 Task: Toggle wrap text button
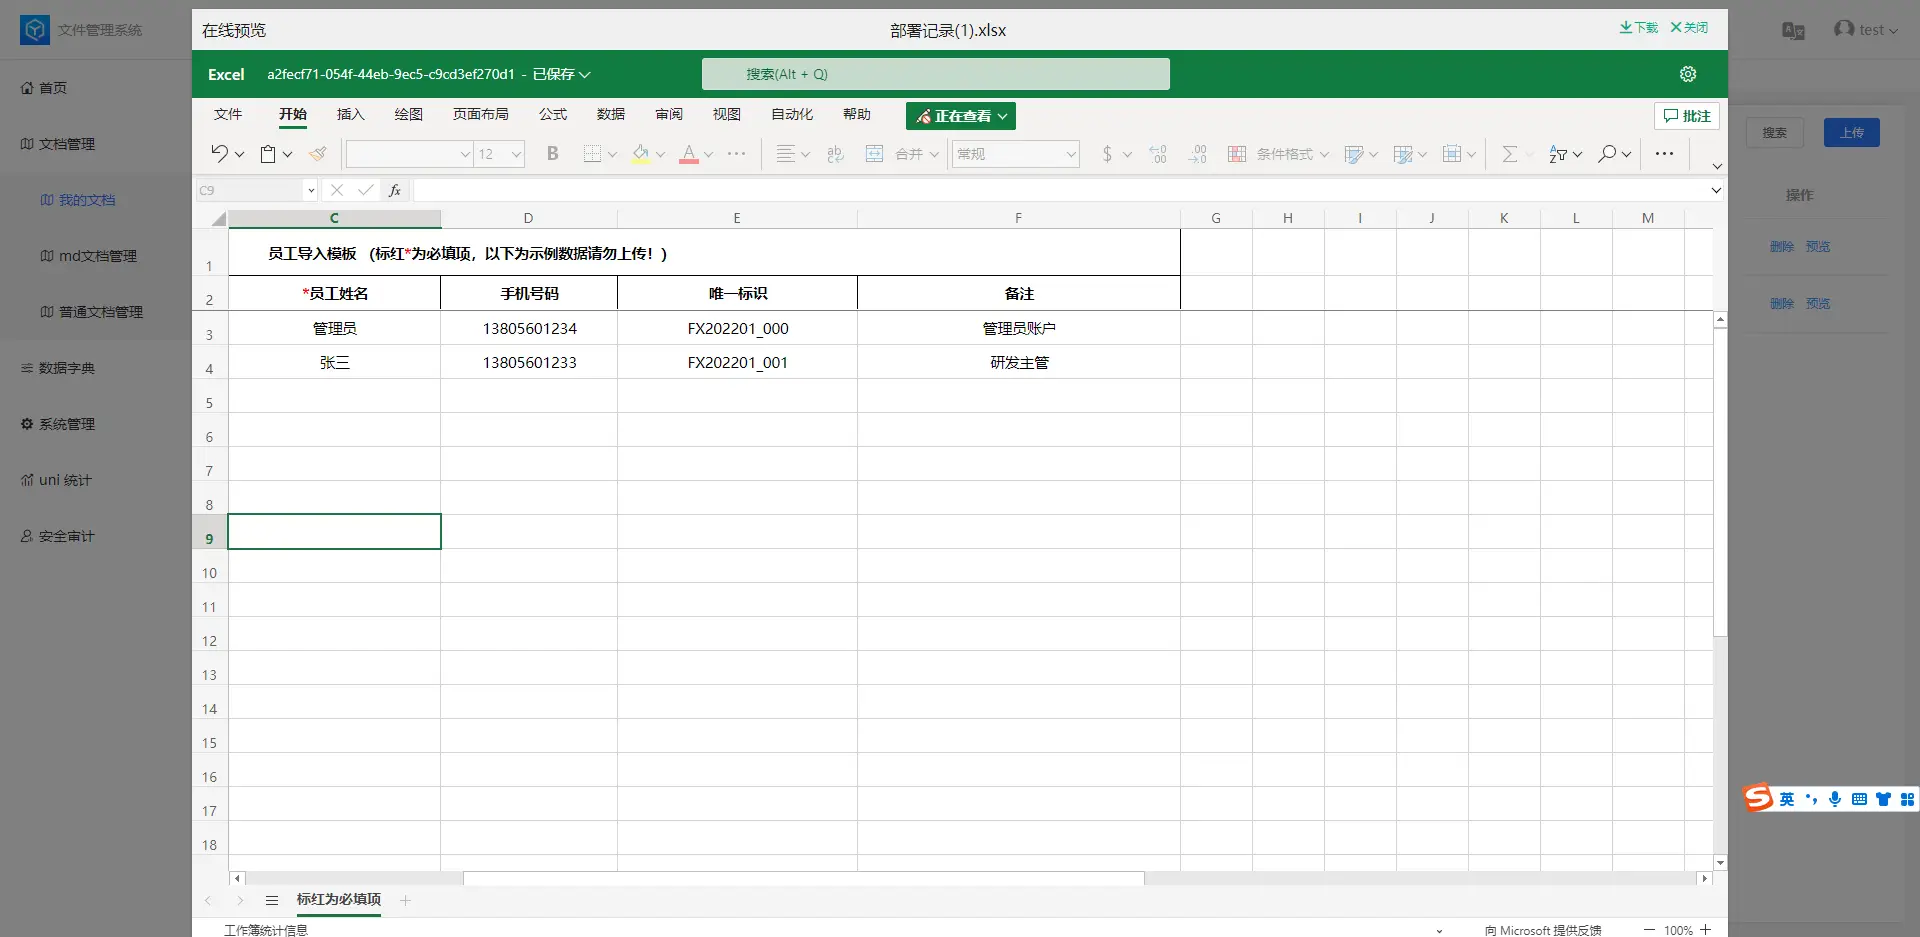click(835, 154)
